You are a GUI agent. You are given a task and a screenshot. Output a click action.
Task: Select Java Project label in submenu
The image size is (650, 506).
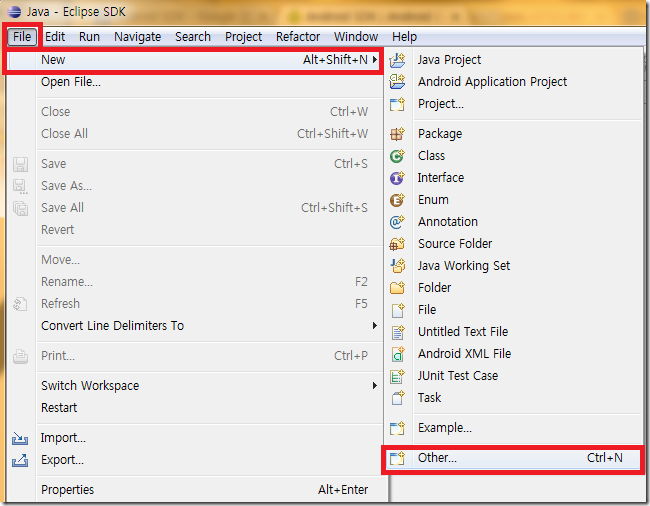click(x=449, y=60)
